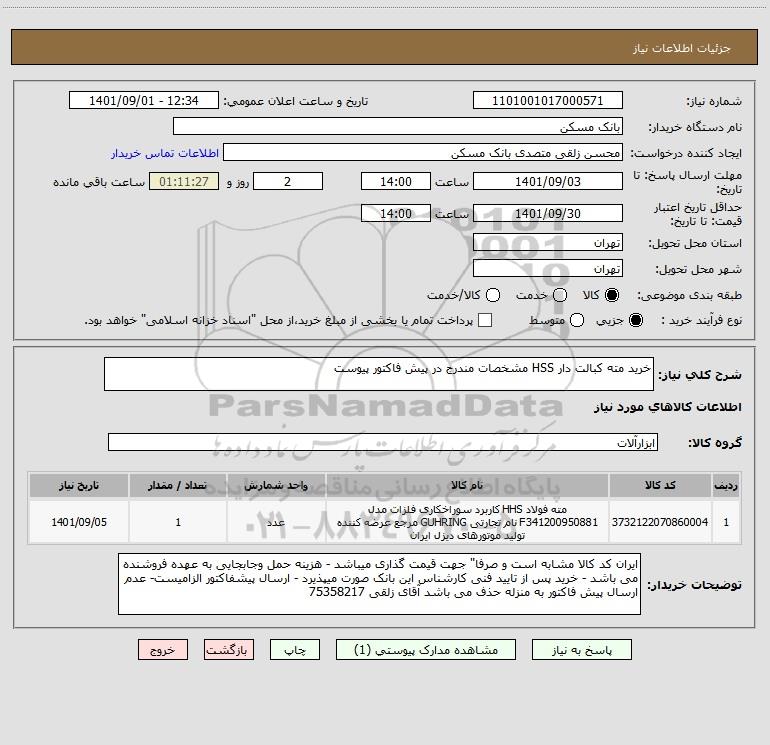This screenshot has height=745, width=770.
Task: Select the جزیی purchase type radio
Action: tap(635, 321)
